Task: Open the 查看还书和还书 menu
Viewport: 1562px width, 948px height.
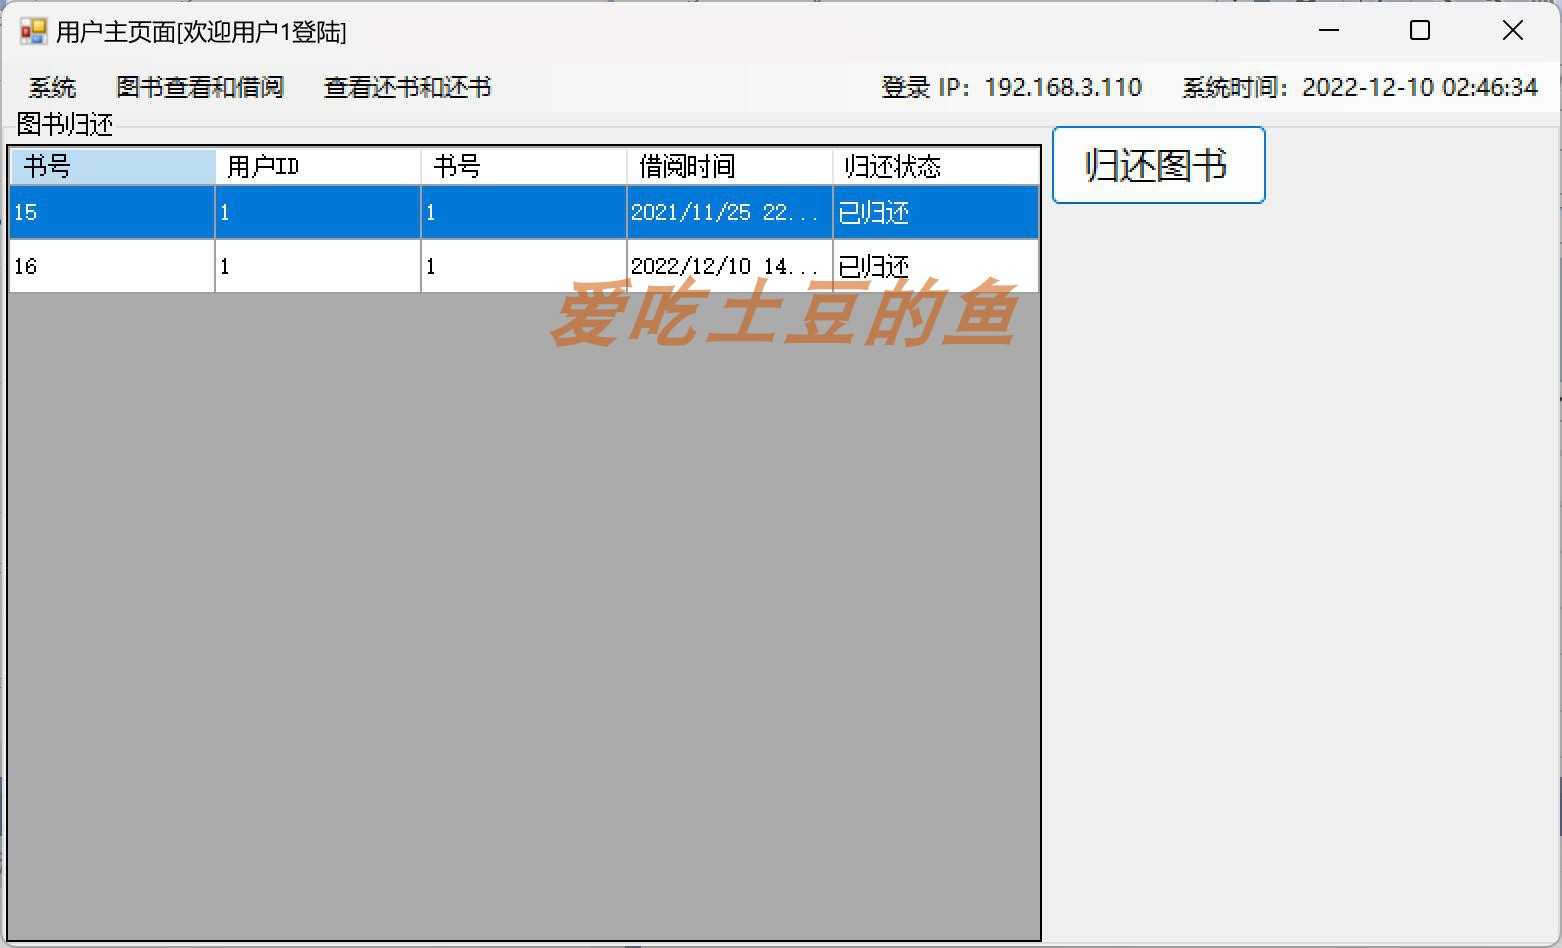Action: (406, 88)
